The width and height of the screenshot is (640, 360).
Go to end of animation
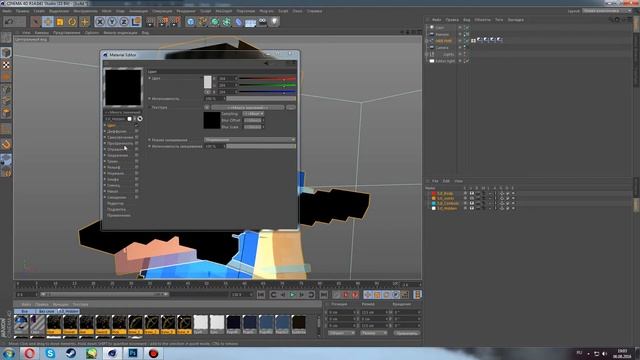point(323,295)
